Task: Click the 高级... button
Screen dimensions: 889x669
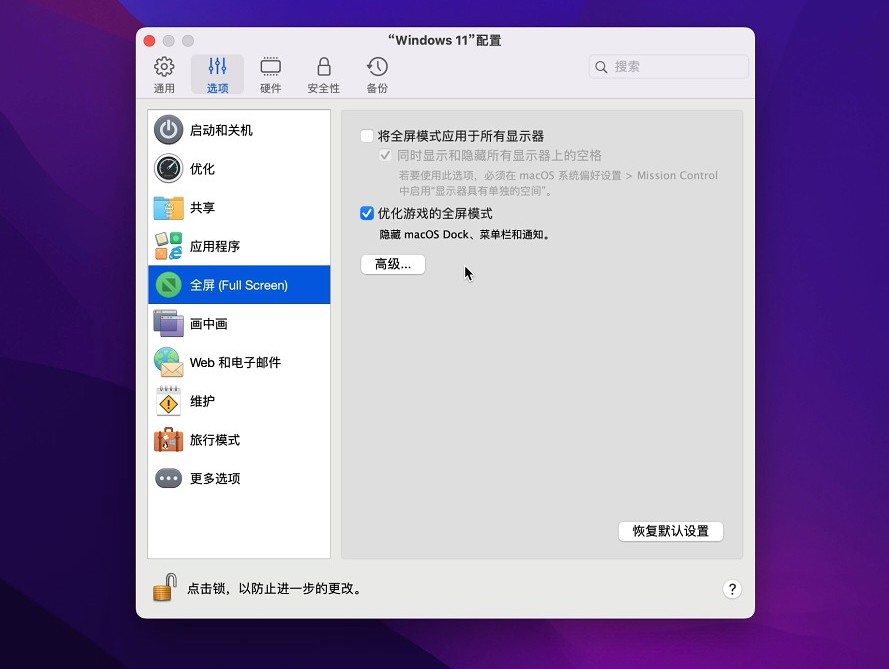Action: click(x=393, y=264)
